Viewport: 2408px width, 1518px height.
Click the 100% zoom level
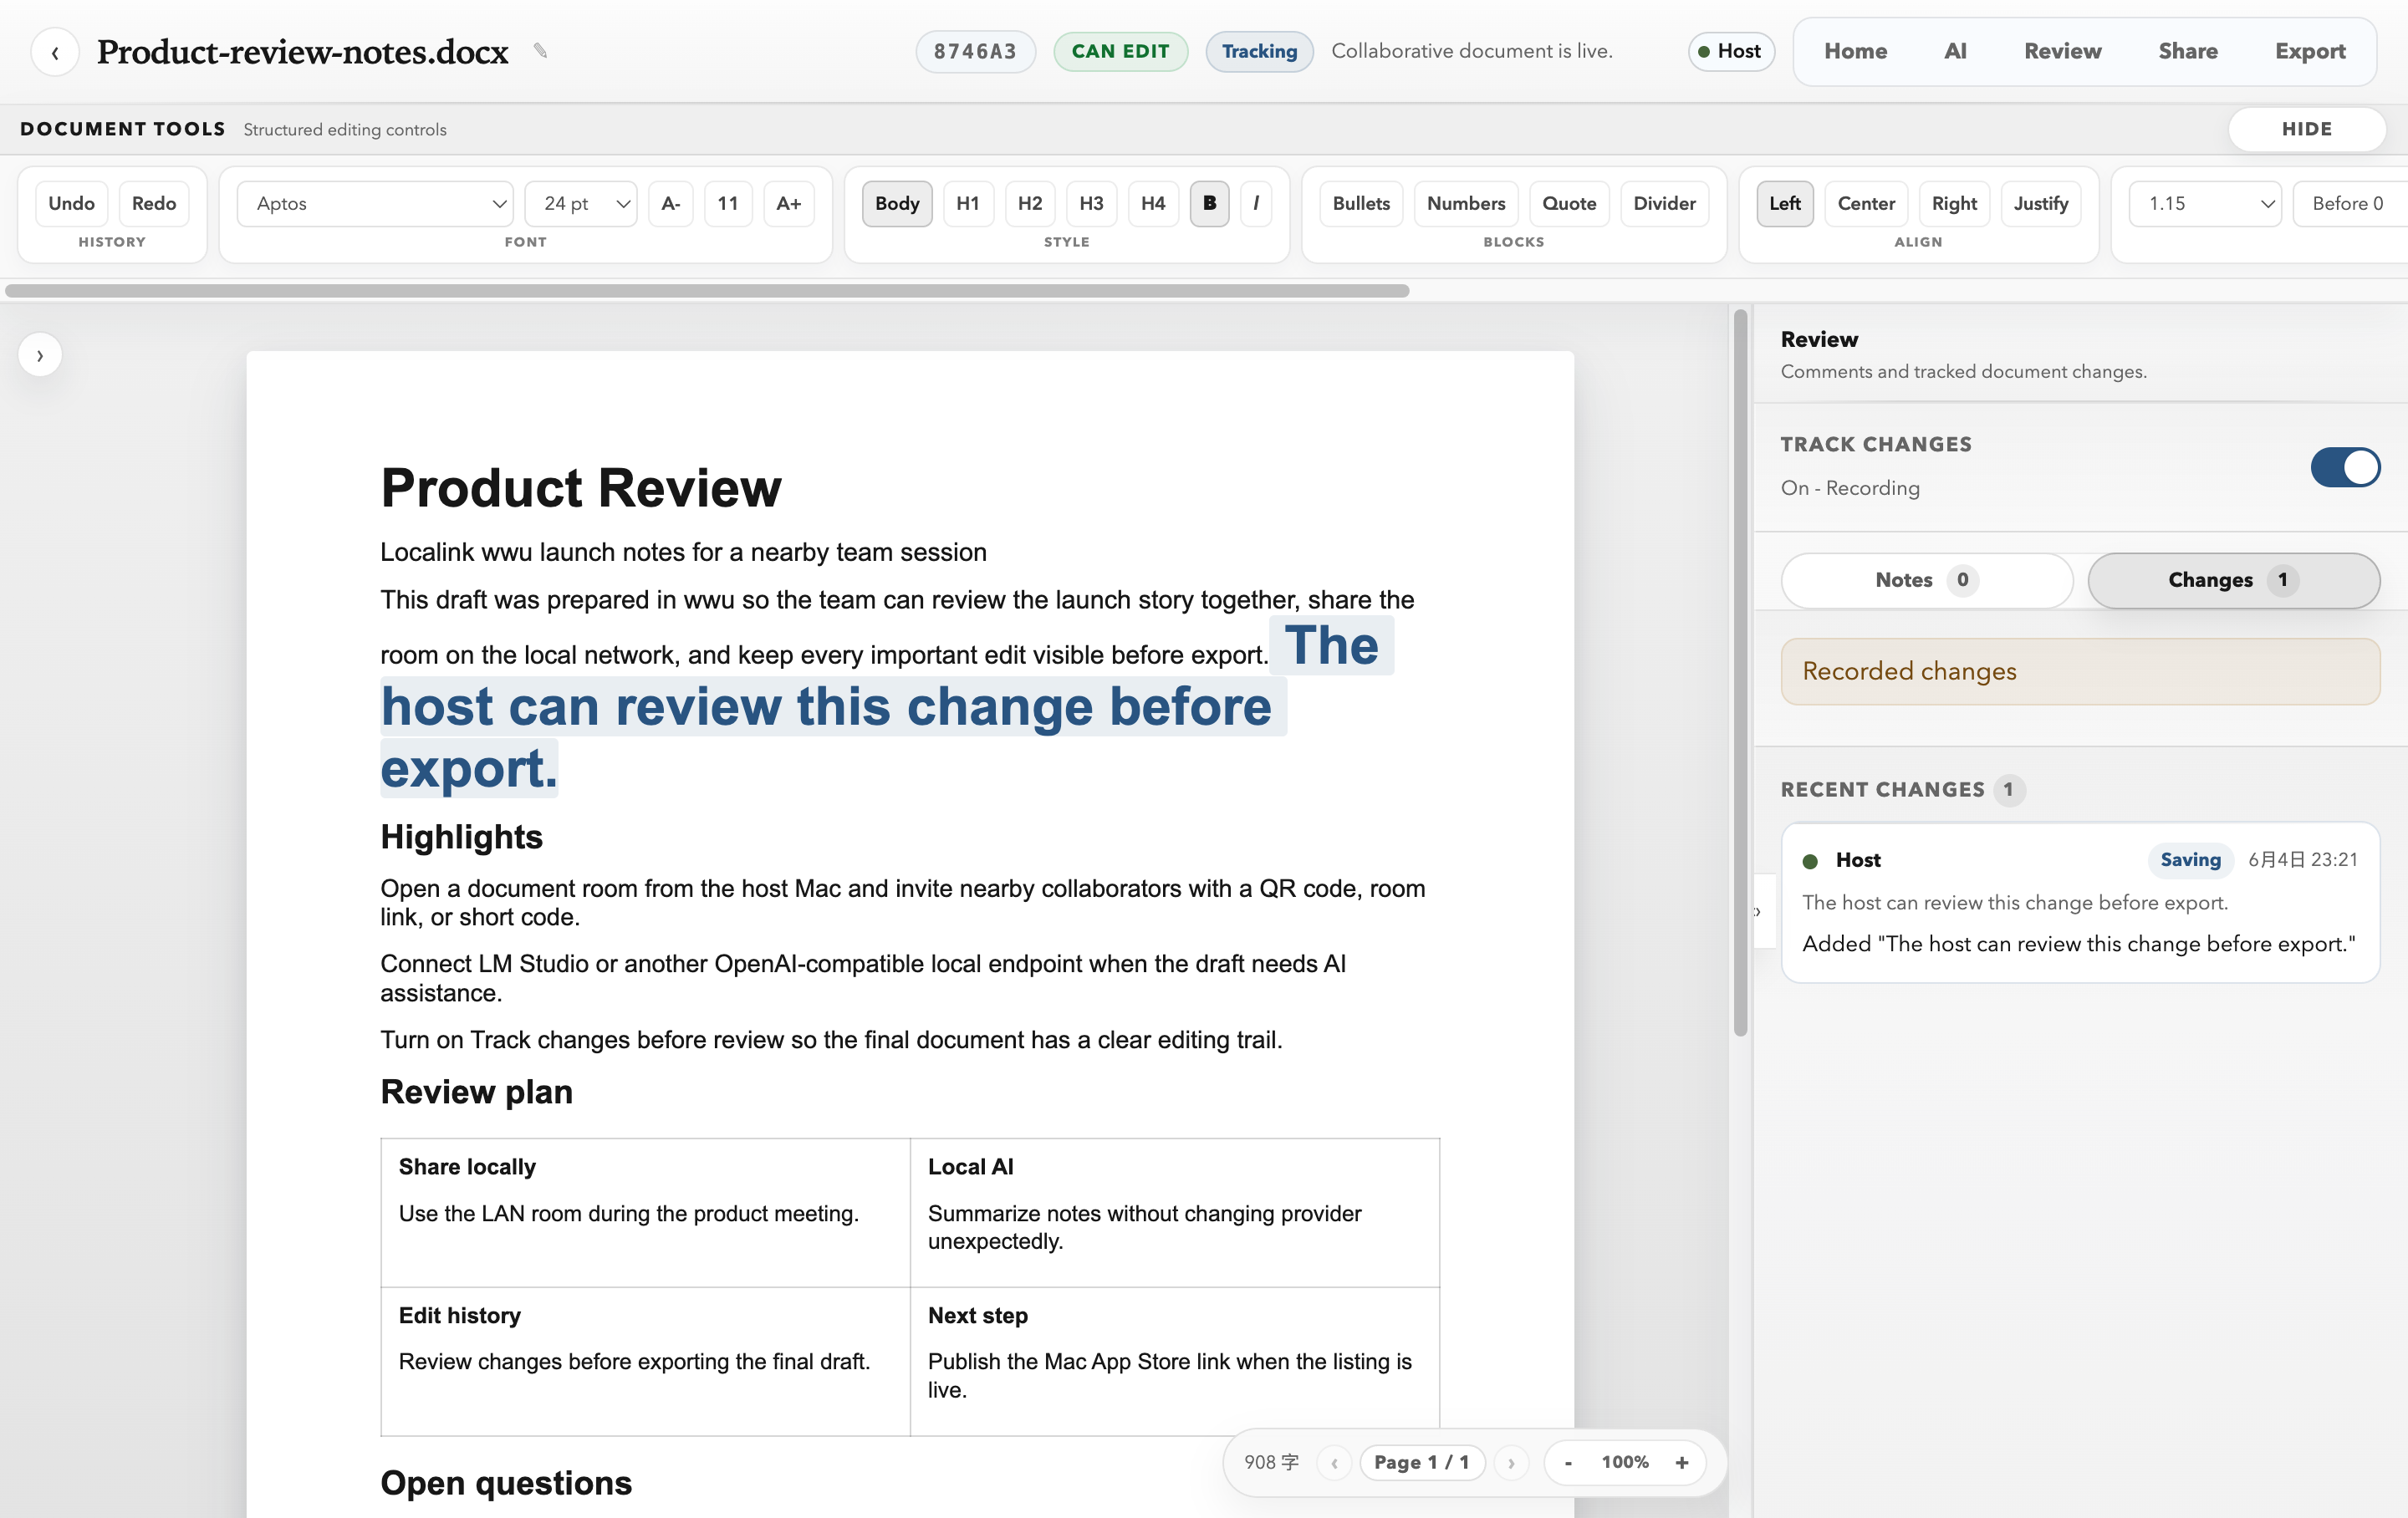(1625, 1462)
